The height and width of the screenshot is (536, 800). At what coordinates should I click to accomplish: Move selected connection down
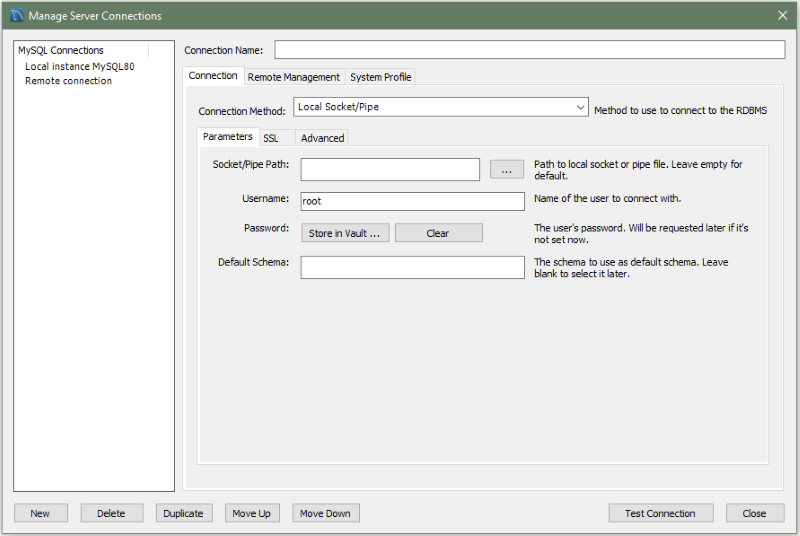(x=325, y=513)
